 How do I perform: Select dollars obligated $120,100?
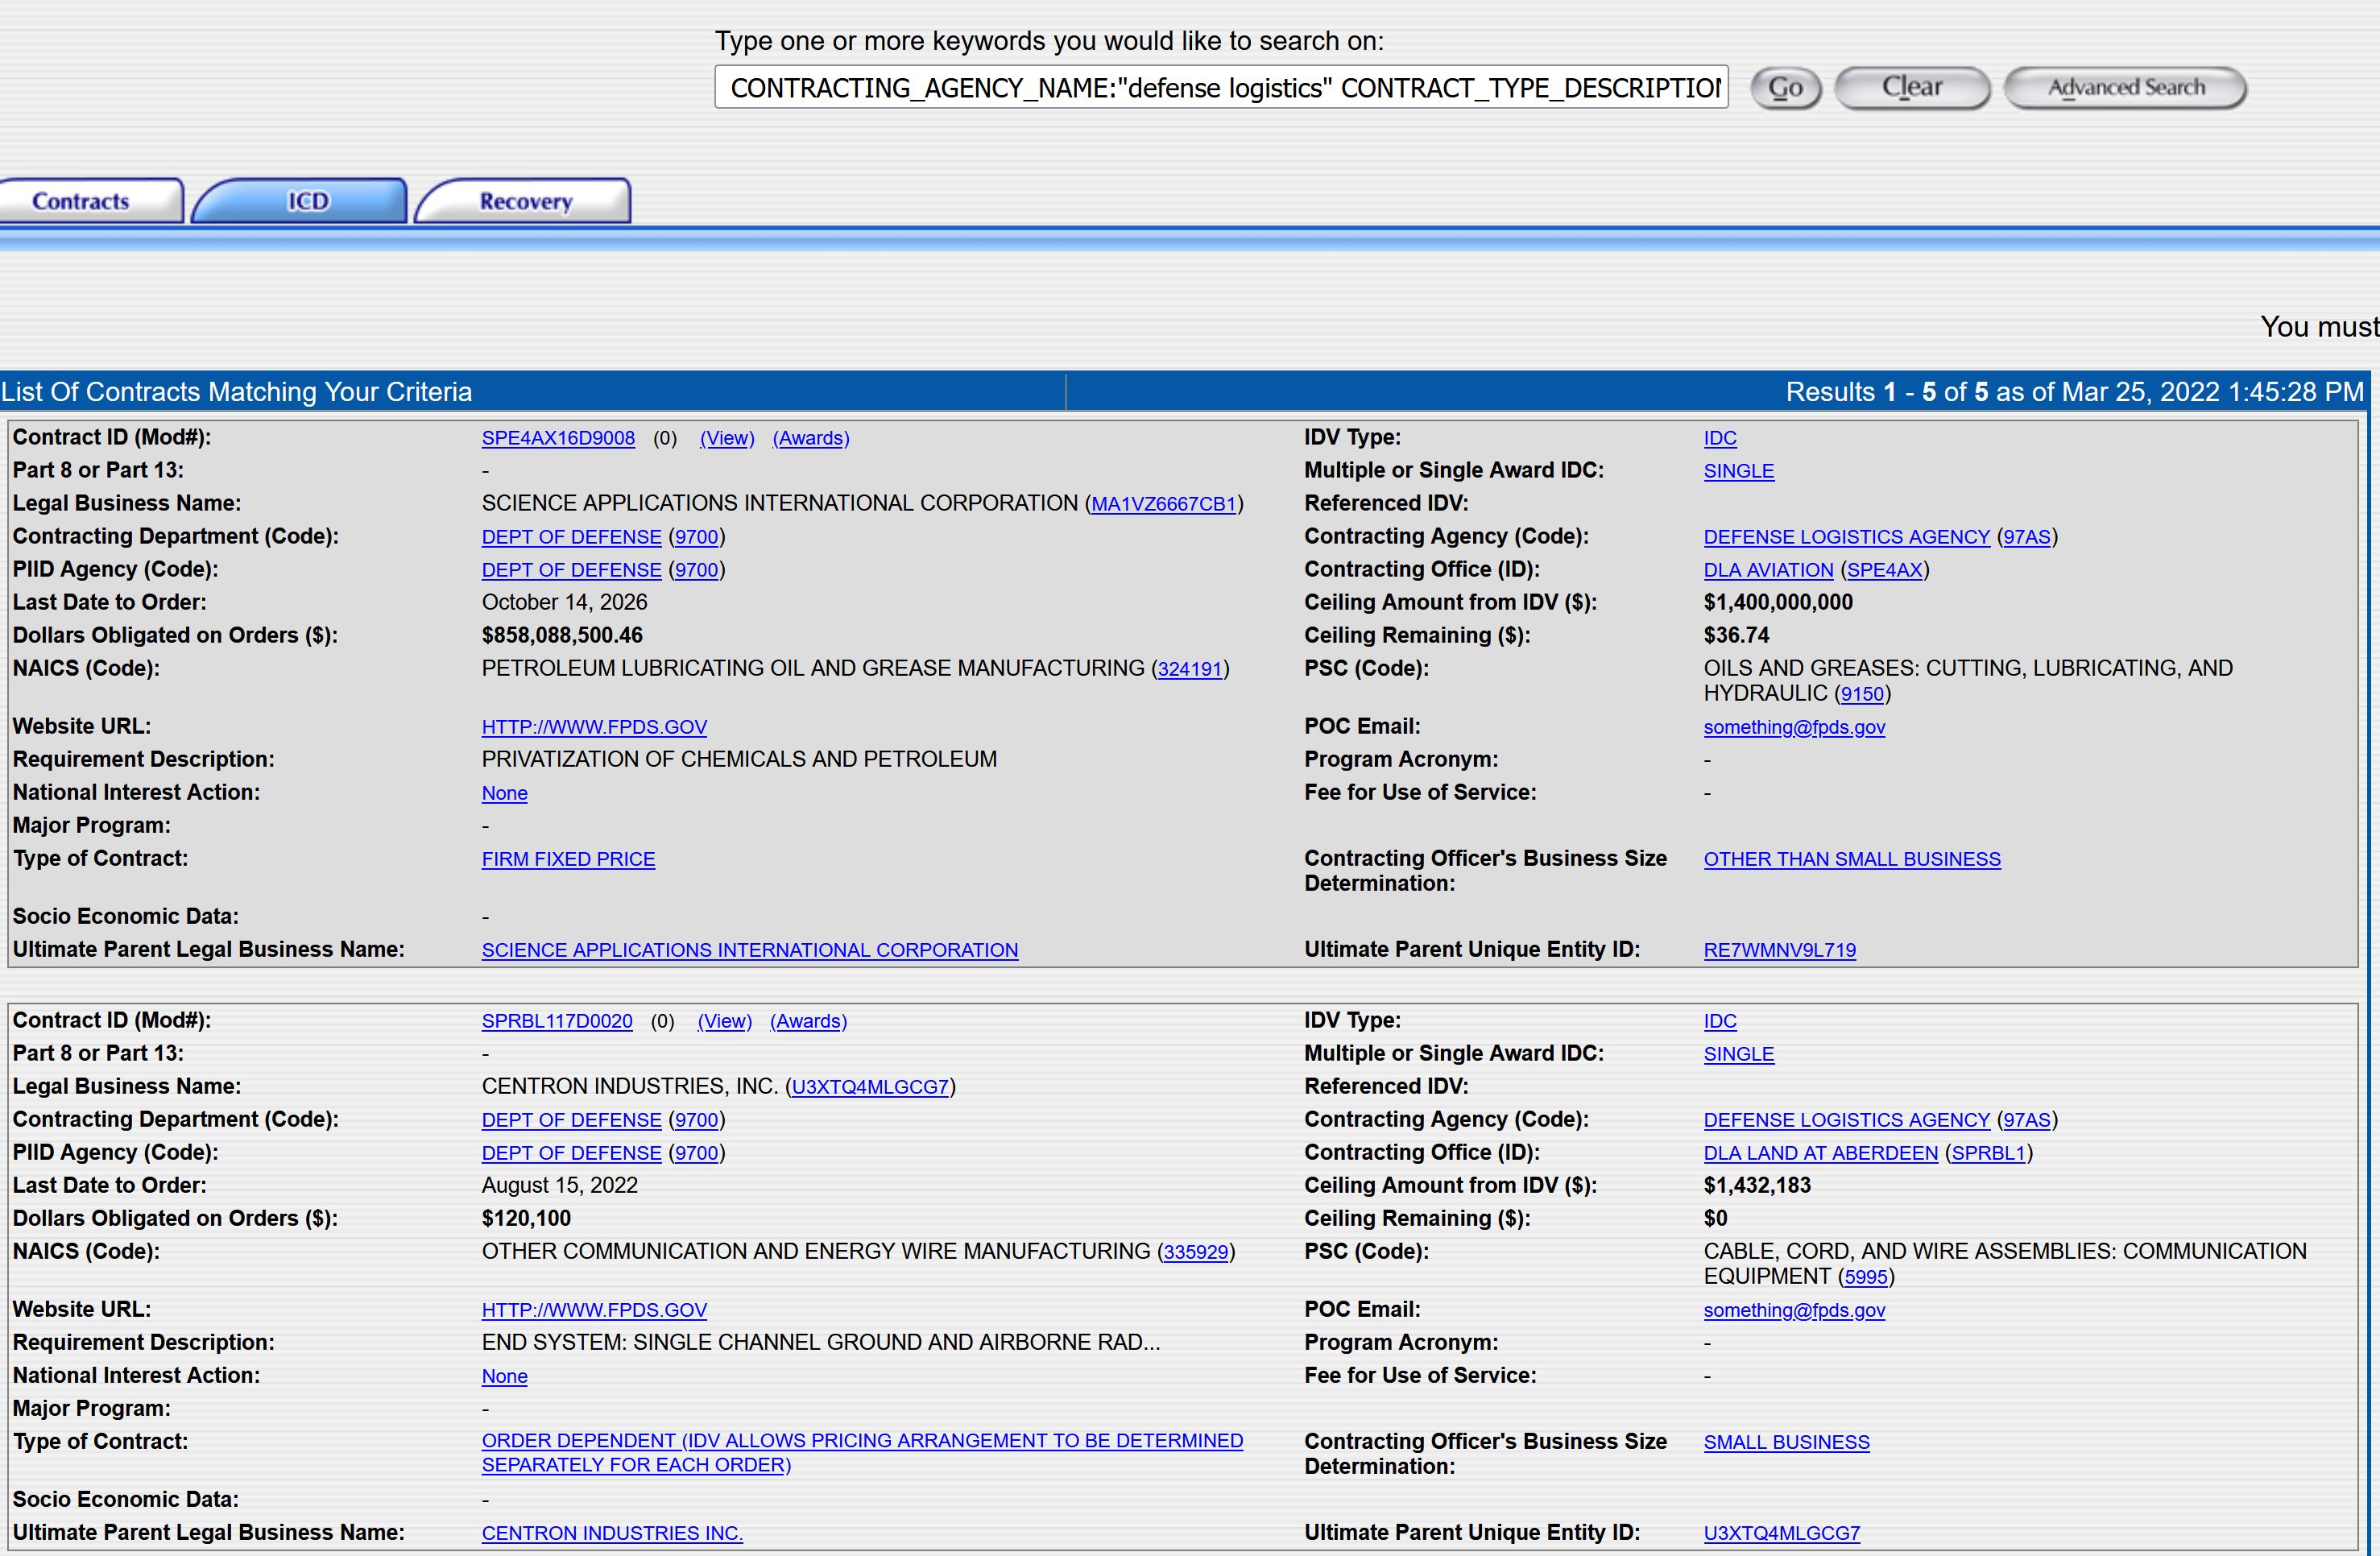coord(526,1218)
